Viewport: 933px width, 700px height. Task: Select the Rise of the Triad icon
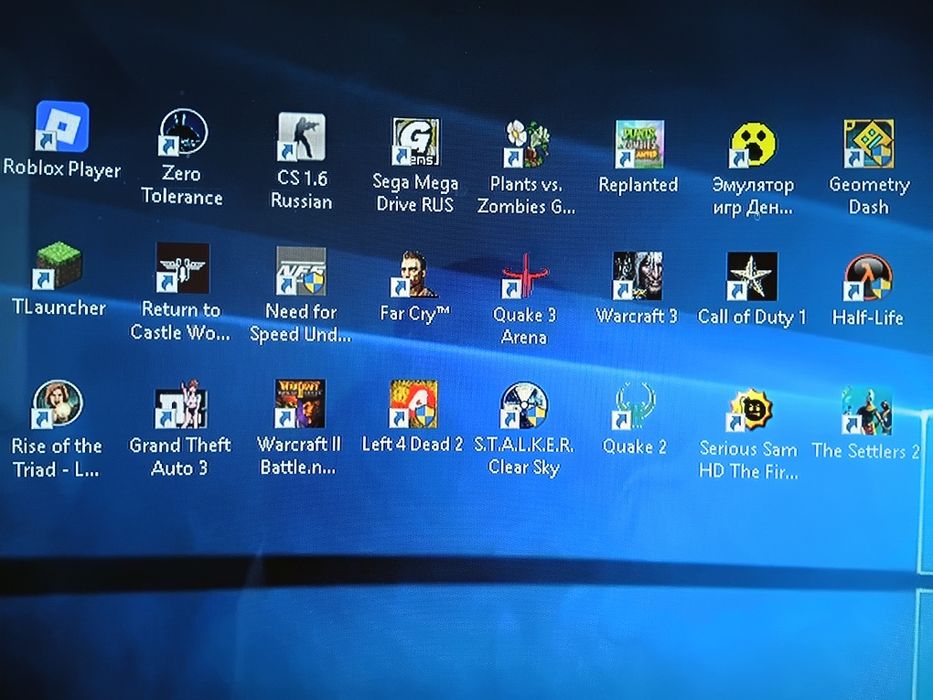click(57, 405)
